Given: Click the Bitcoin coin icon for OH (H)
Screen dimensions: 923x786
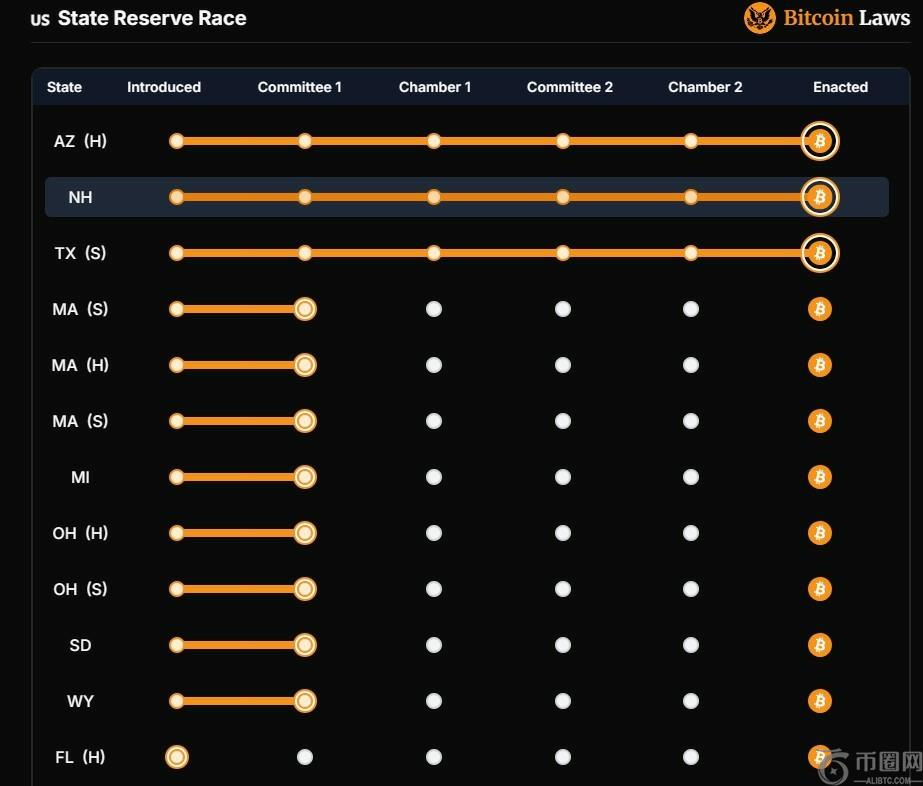Looking at the screenshot, I should pyautogui.click(x=819, y=533).
